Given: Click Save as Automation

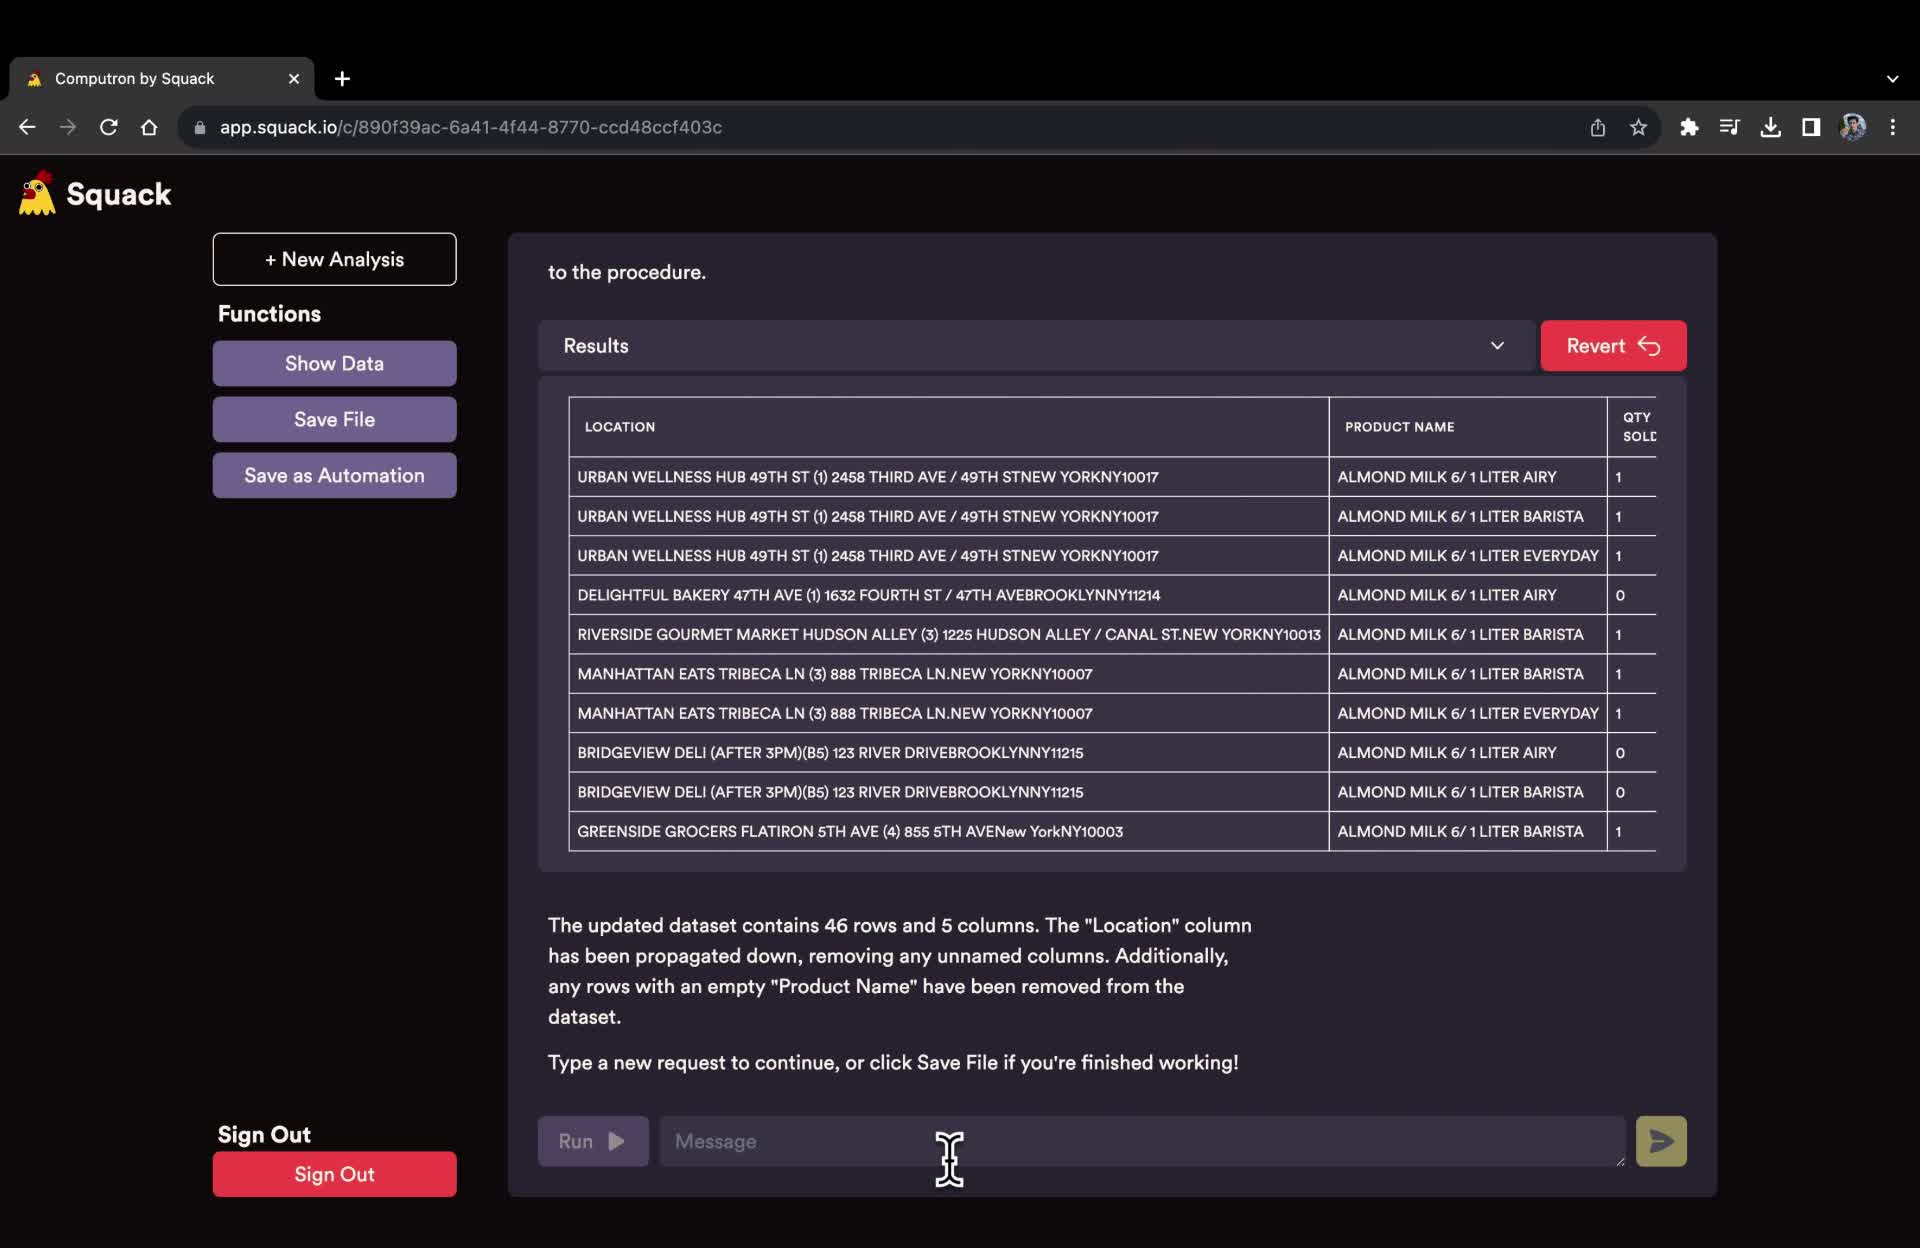Looking at the screenshot, I should (x=334, y=475).
